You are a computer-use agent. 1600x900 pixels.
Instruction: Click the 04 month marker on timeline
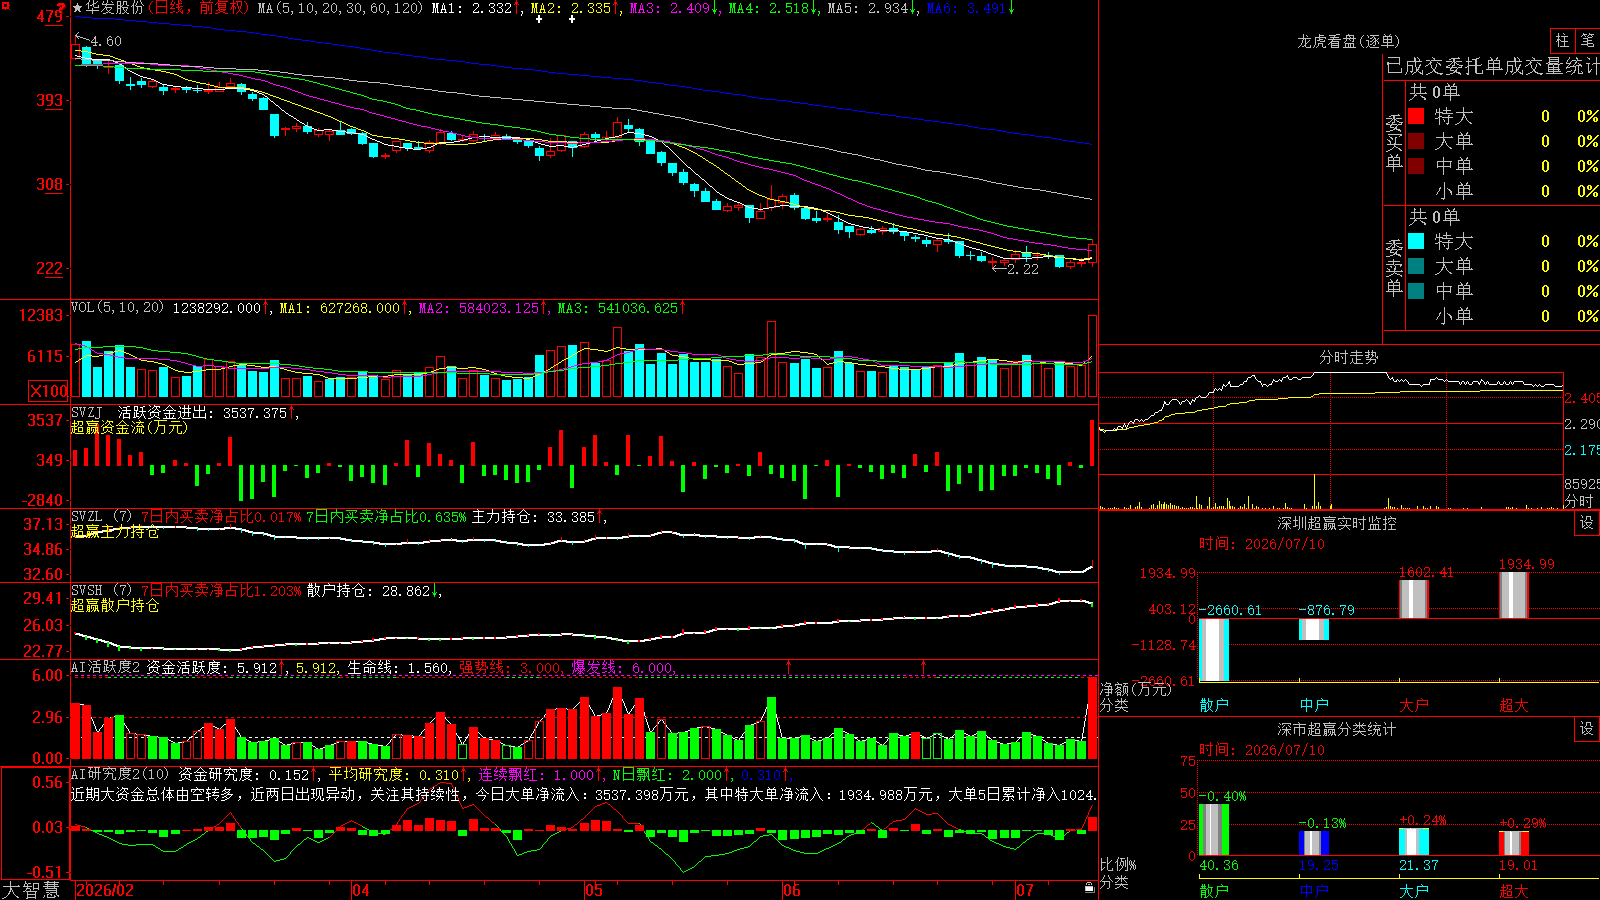pyautogui.click(x=361, y=890)
